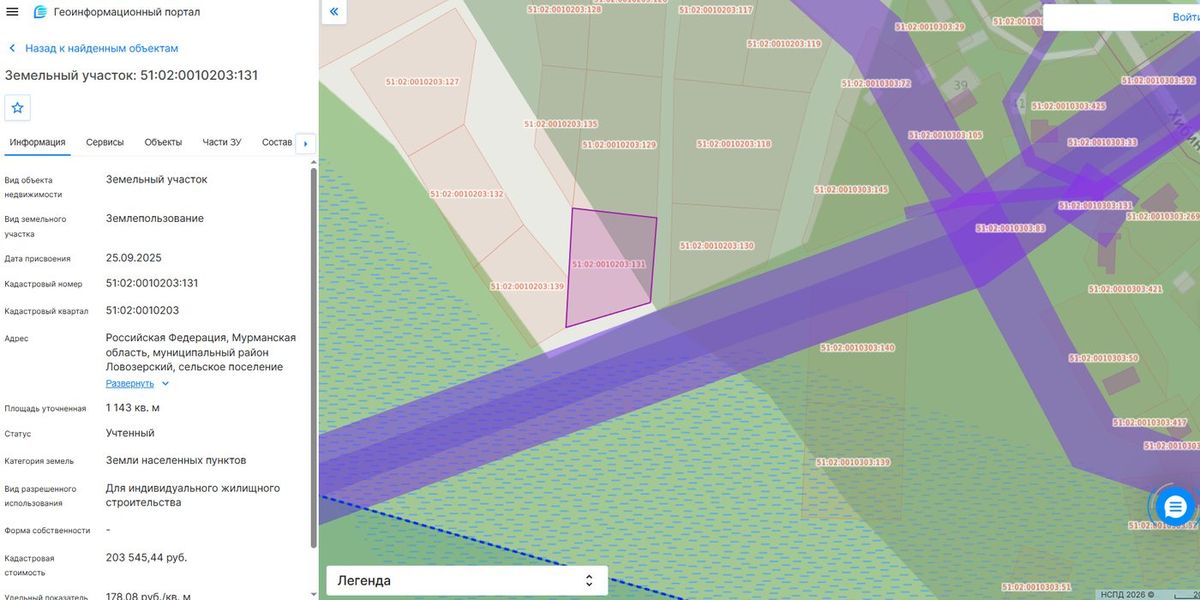Open the hamburger menu

[12, 12]
